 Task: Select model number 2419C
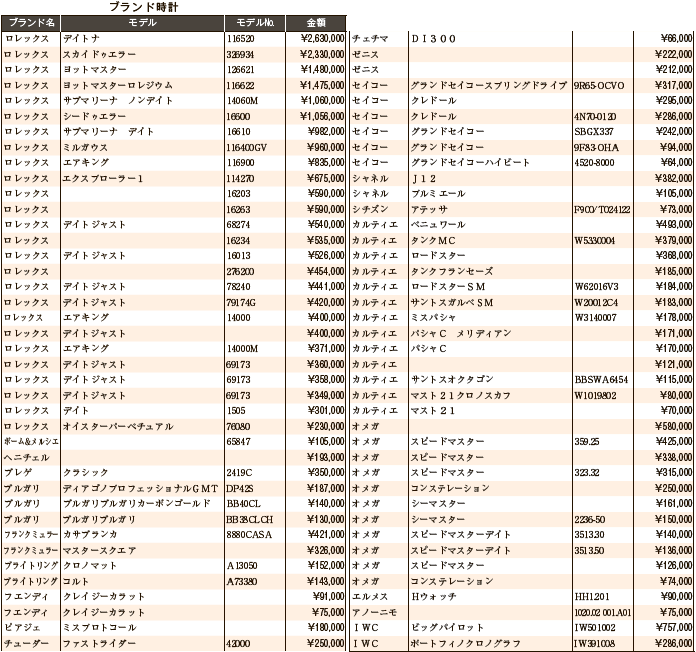pyautogui.click(x=239, y=472)
